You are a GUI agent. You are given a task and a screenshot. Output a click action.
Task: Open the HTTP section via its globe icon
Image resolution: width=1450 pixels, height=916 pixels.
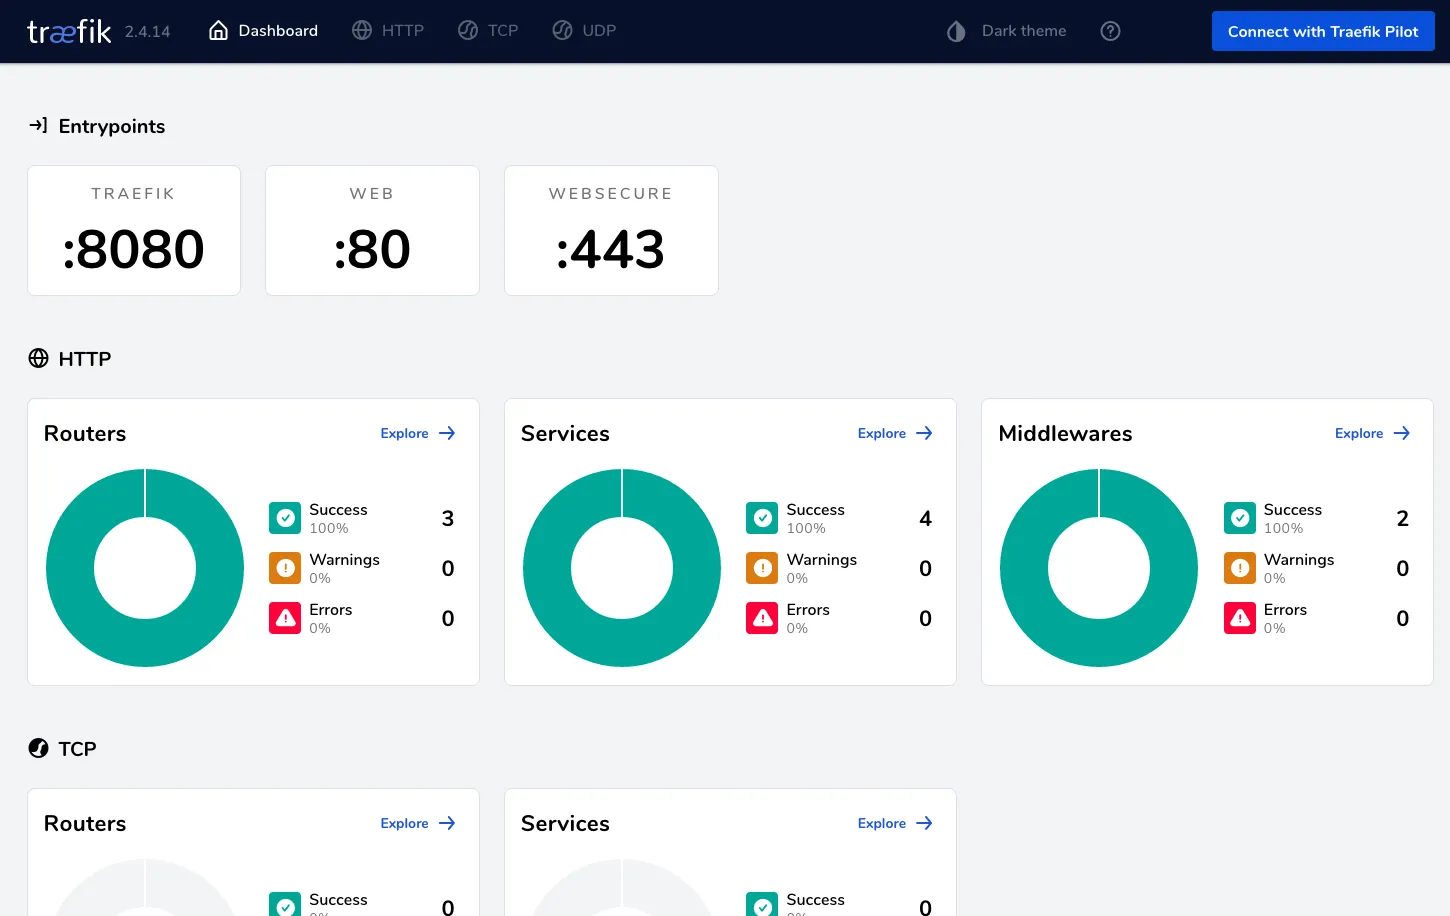362,30
